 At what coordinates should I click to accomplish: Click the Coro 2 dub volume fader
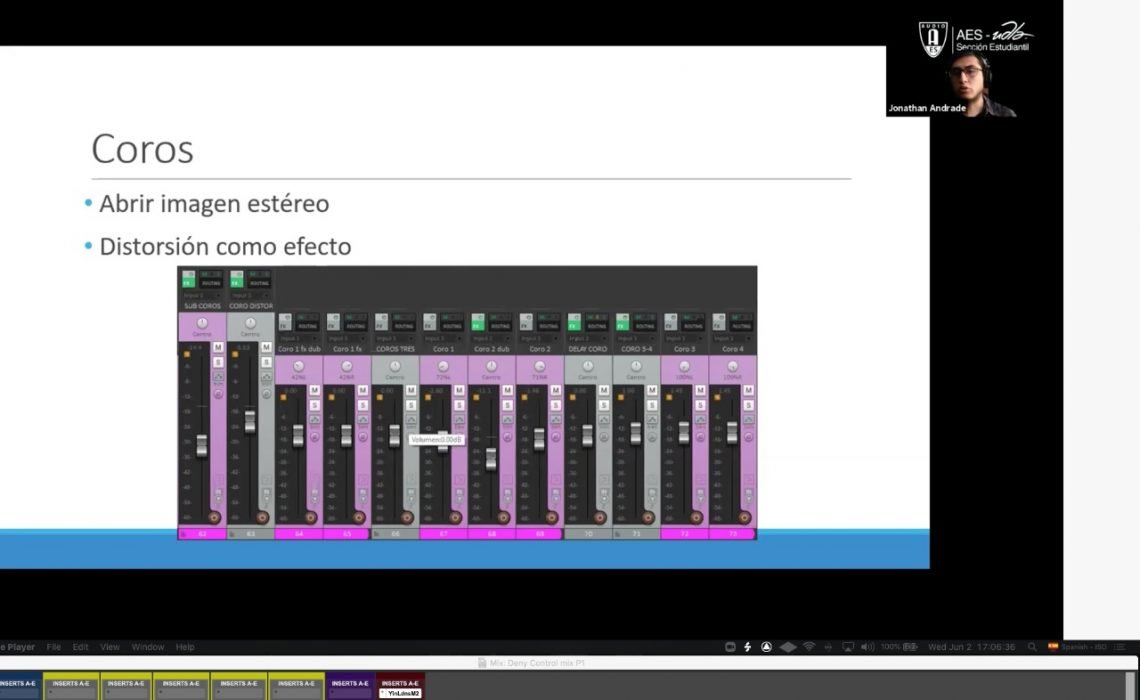click(x=490, y=459)
